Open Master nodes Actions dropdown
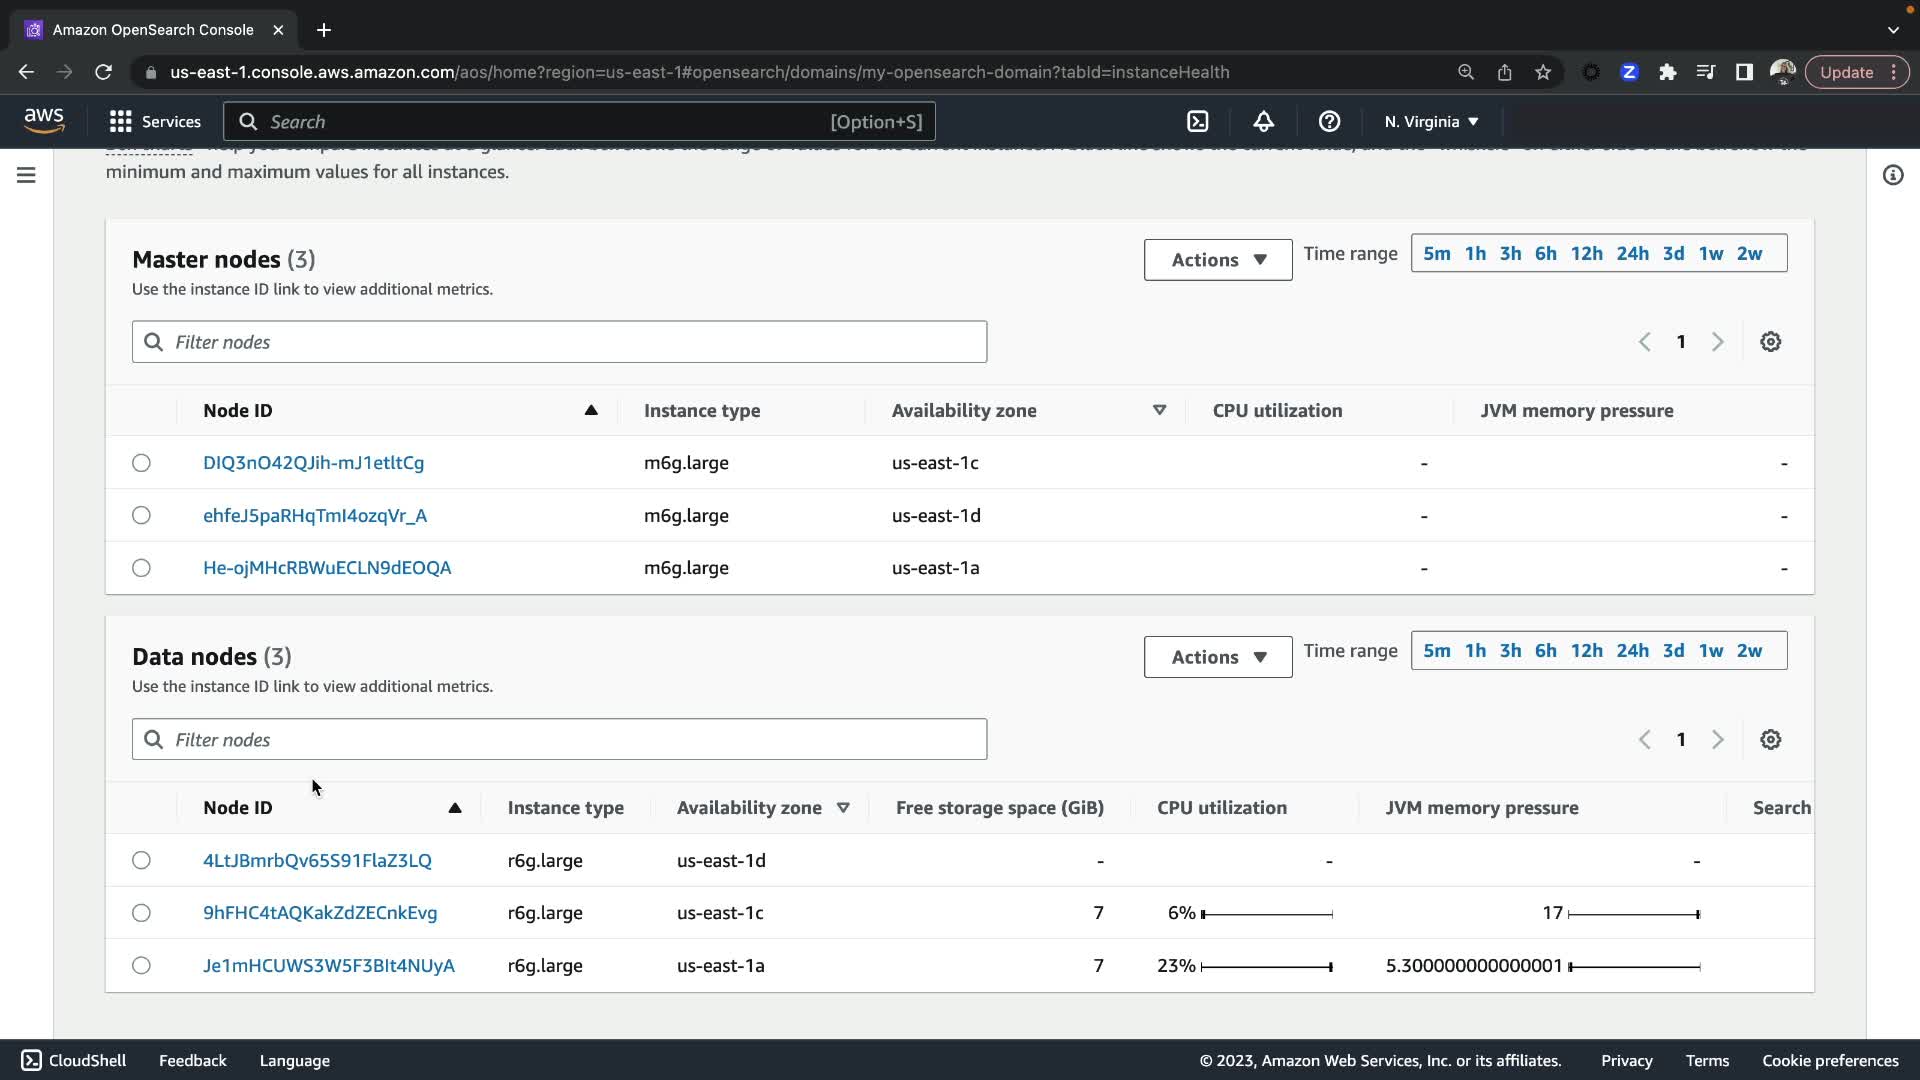Viewport: 1920px width, 1080px height. point(1217,260)
